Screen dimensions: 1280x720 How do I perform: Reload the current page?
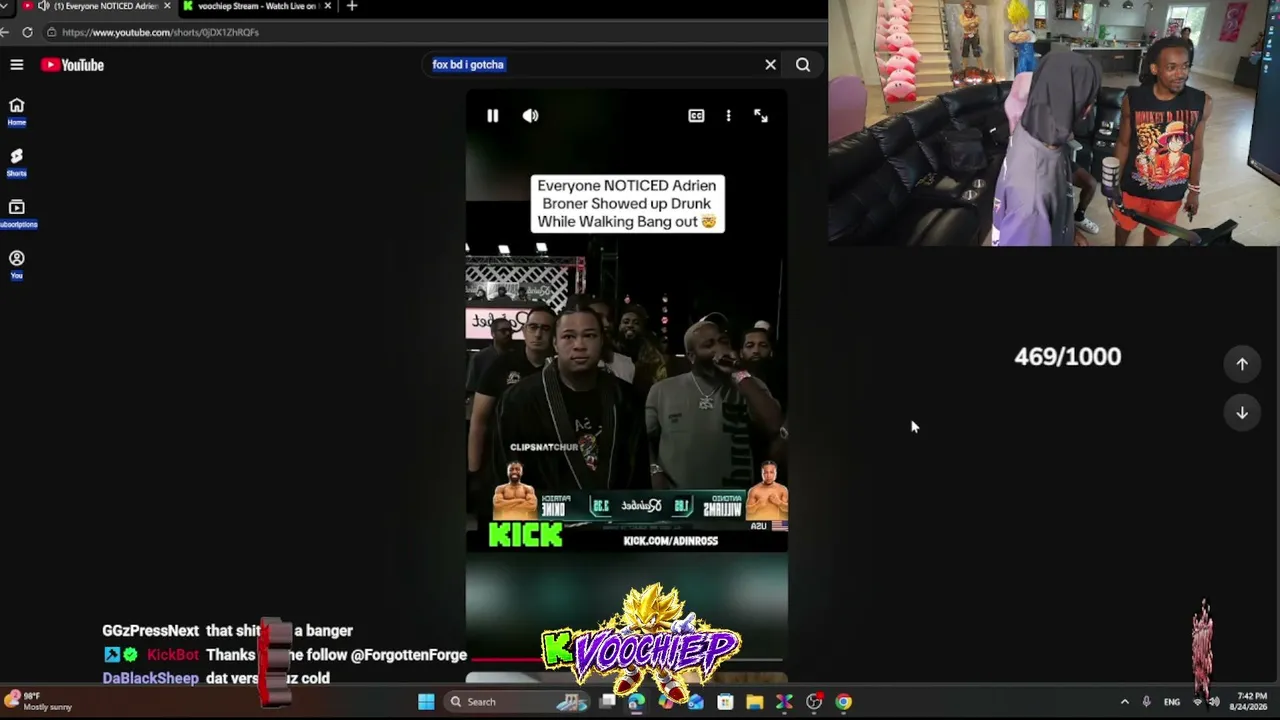[x=27, y=32]
